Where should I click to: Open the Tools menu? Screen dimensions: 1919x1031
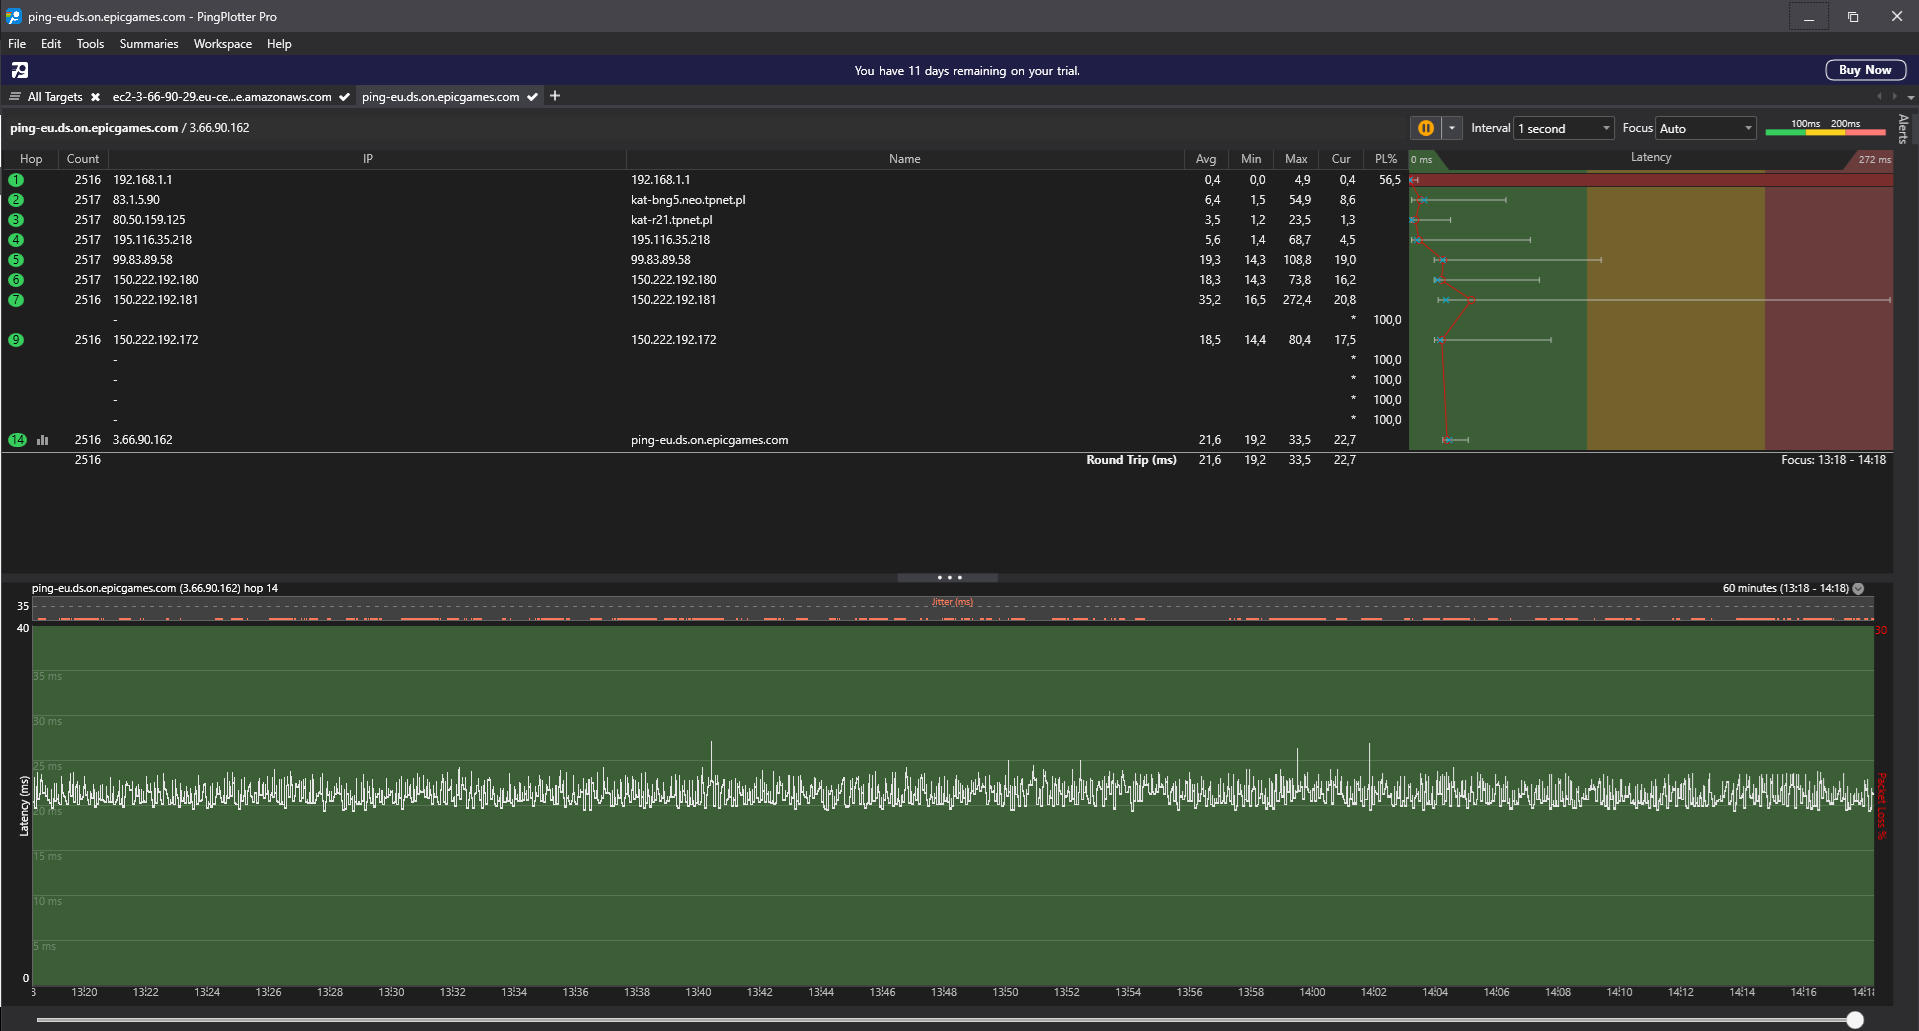[x=90, y=44]
